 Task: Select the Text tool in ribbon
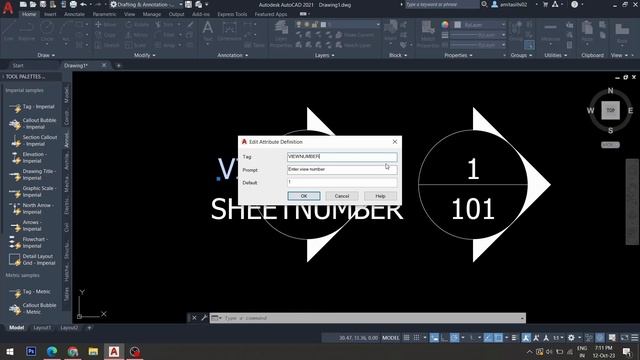point(207,32)
